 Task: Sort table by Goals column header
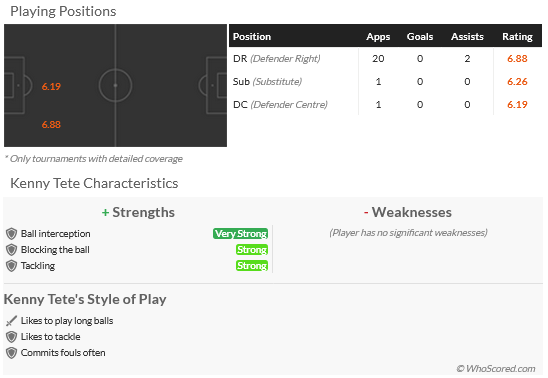[420, 37]
